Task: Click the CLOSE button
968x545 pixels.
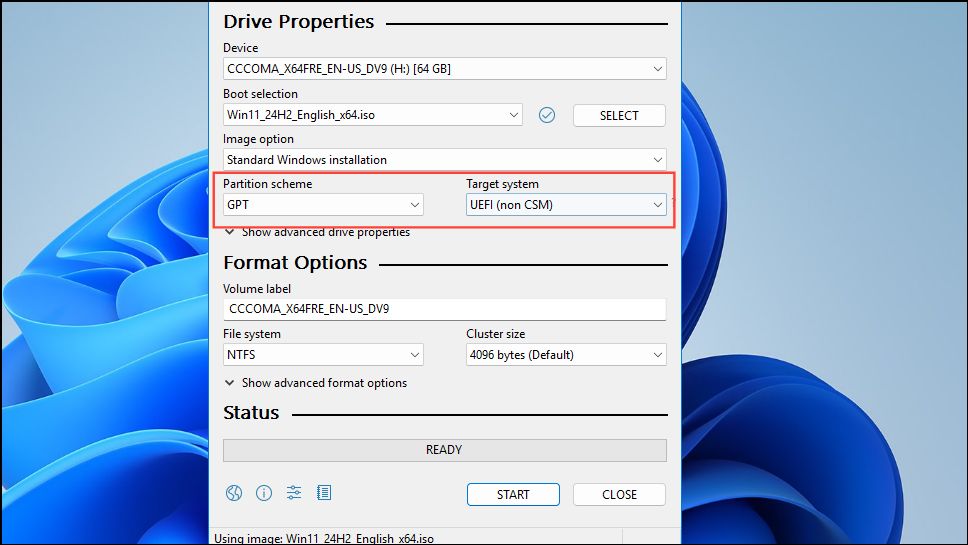Action: click(x=619, y=494)
